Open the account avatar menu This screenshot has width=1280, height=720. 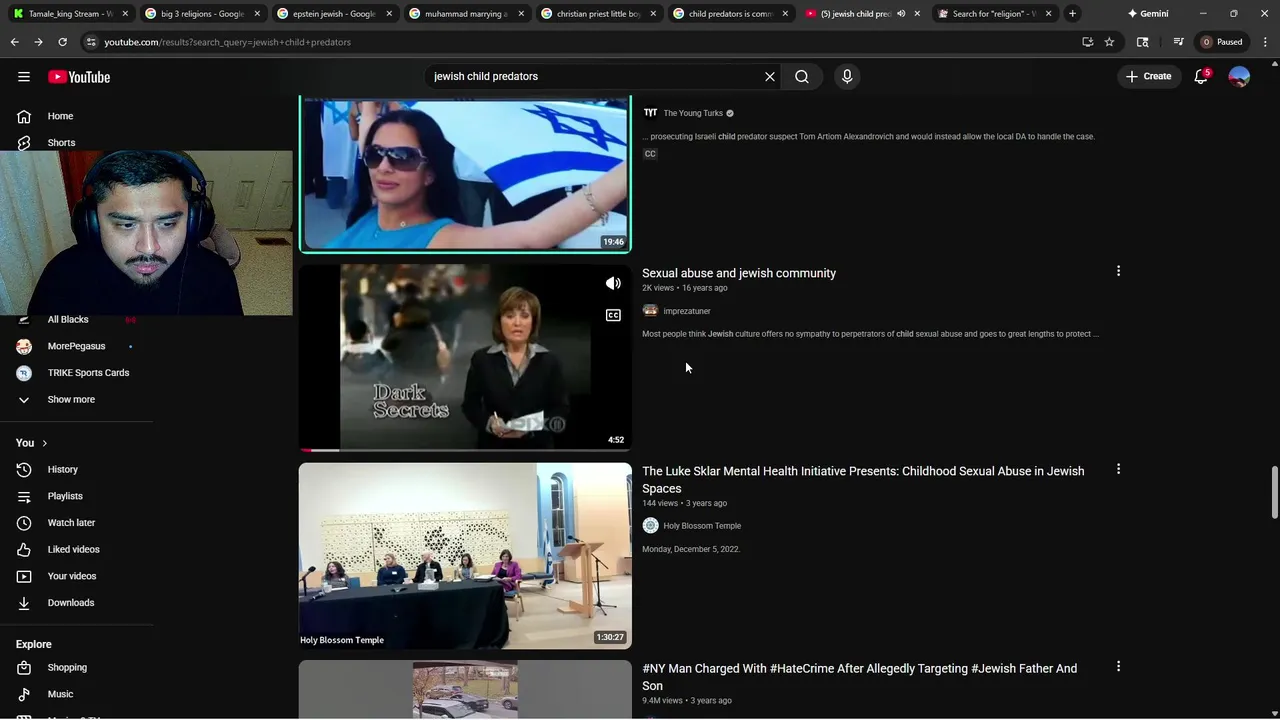1239,77
